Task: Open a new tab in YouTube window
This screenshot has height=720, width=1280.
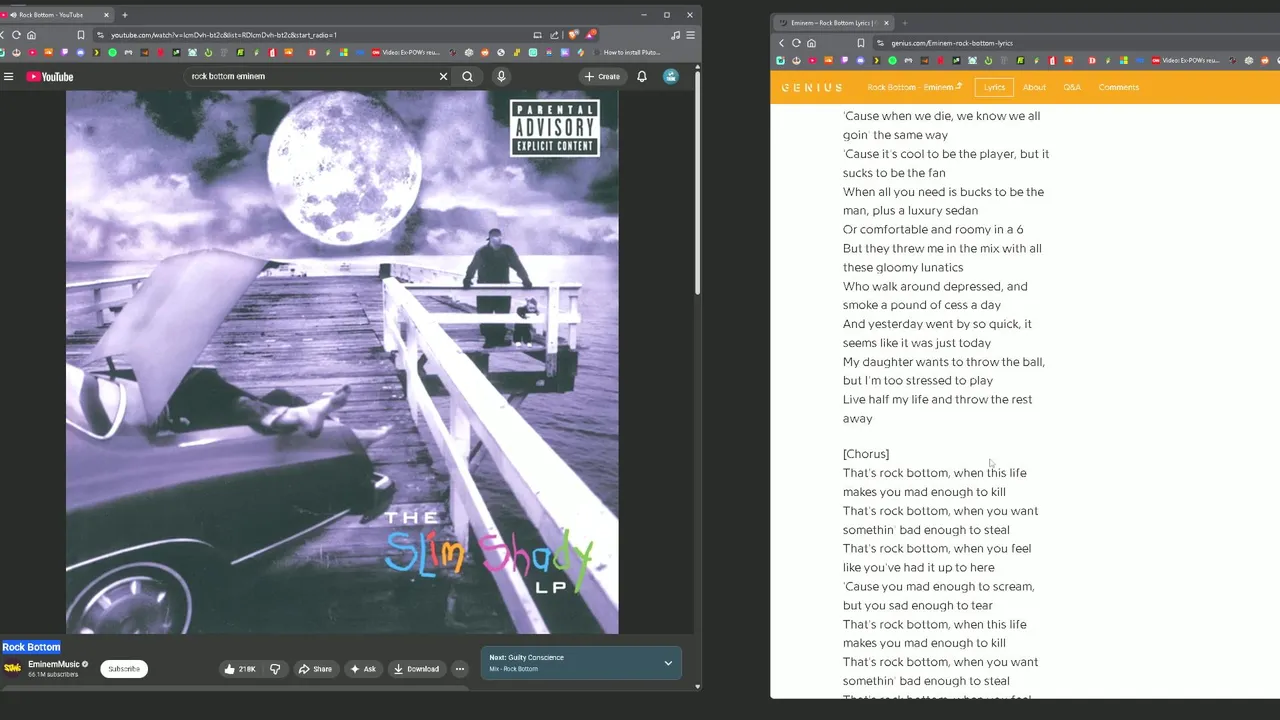Action: coord(125,15)
